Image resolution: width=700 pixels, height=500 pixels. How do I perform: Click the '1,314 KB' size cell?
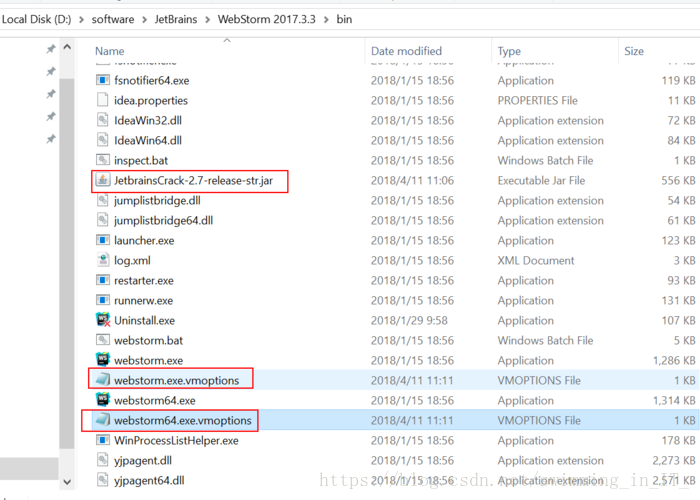pyautogui.click(x=674, y=400)
